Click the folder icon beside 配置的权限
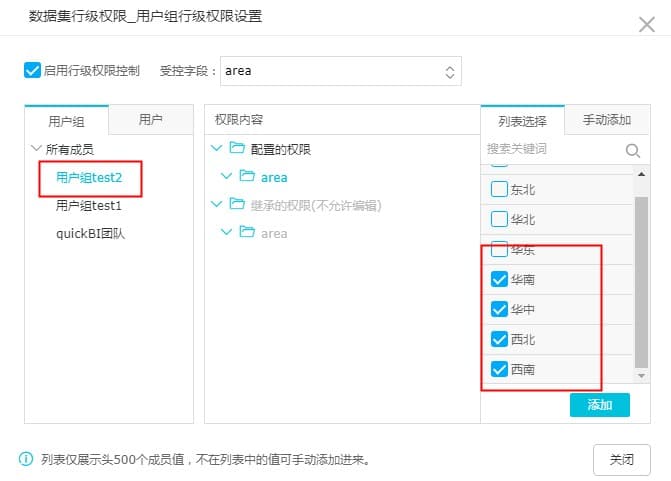This screenshot has height=481, width=671. pyautogui.click(x=237, y=149)
